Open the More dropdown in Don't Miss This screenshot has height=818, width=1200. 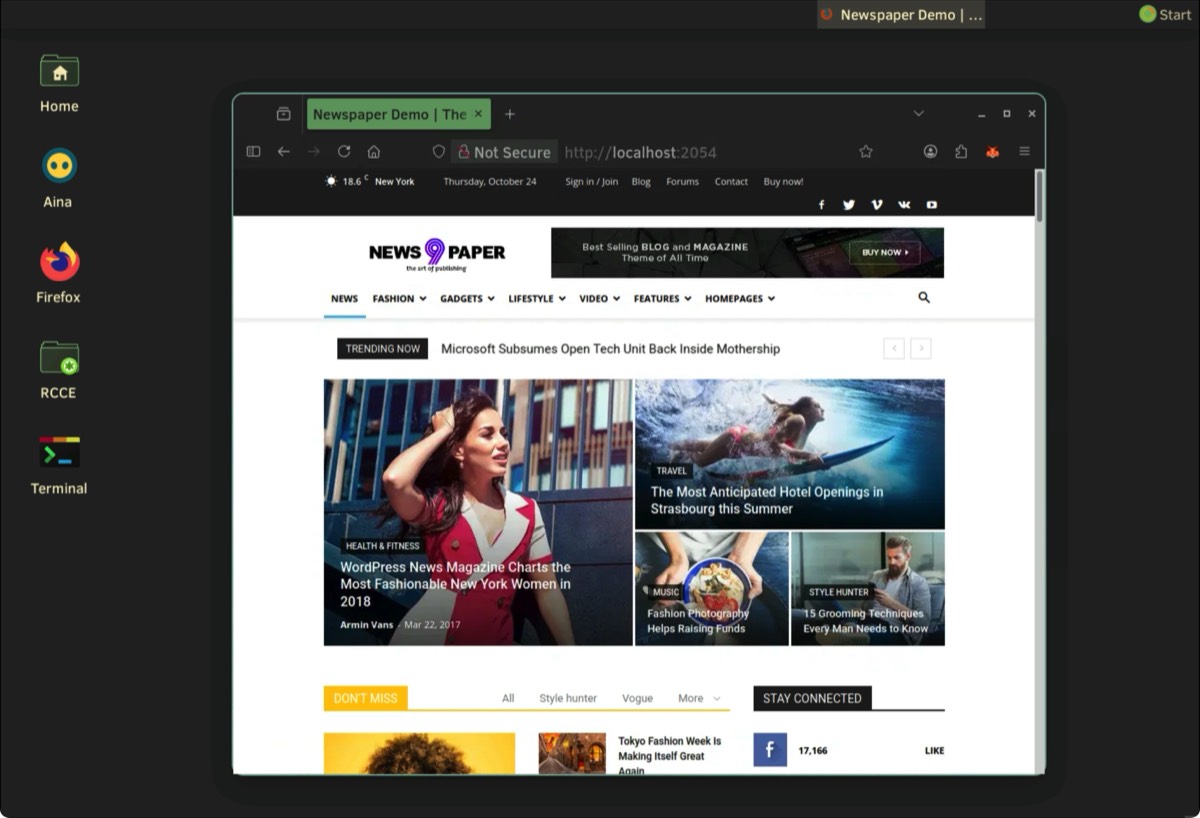[x=699, y=699]
